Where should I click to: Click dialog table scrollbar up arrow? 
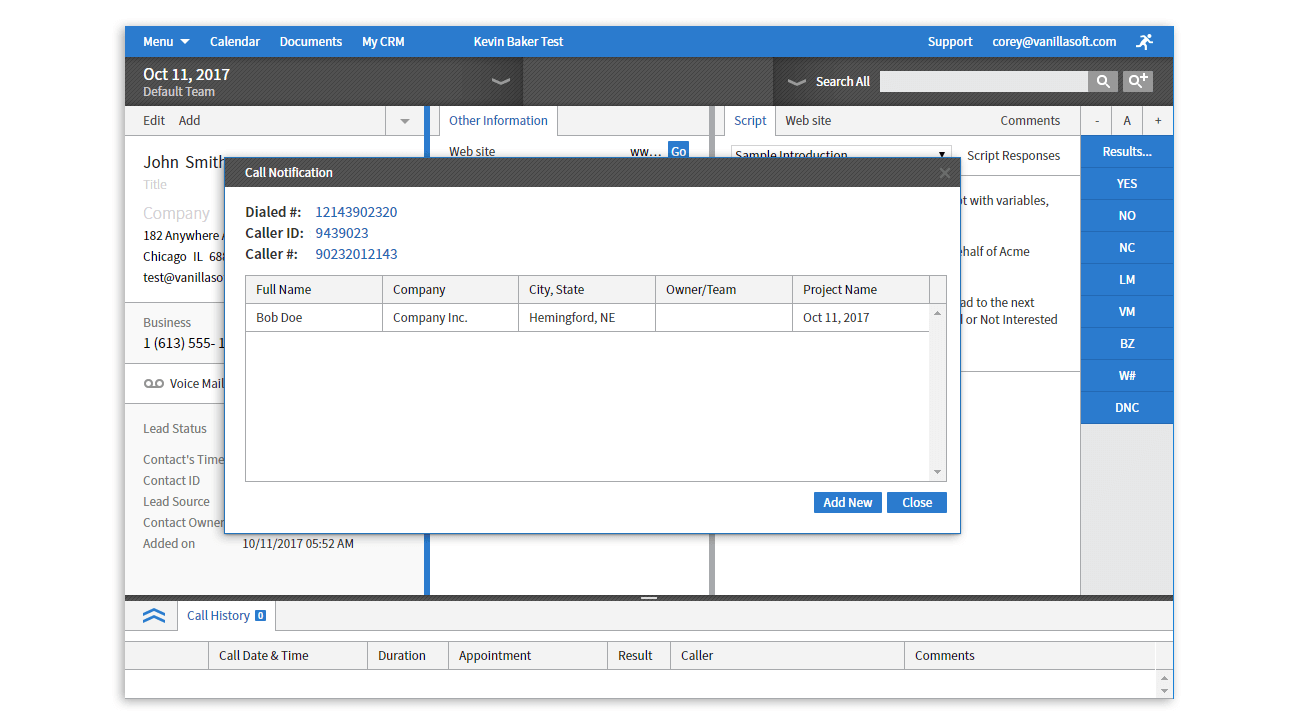point(938,313)
